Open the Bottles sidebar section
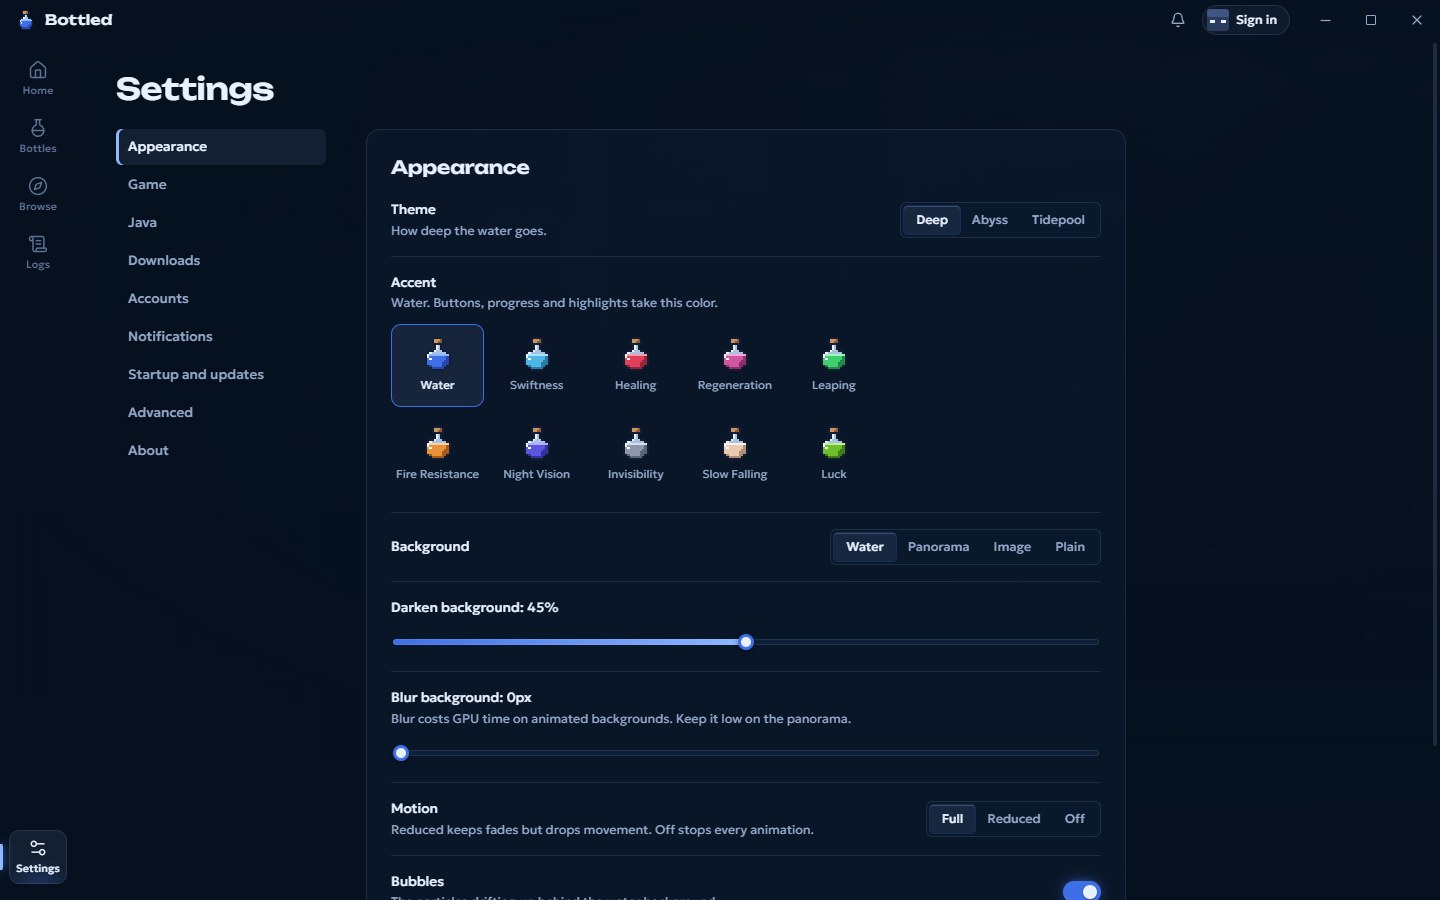 pyautogui.click(x=38, y=136)
